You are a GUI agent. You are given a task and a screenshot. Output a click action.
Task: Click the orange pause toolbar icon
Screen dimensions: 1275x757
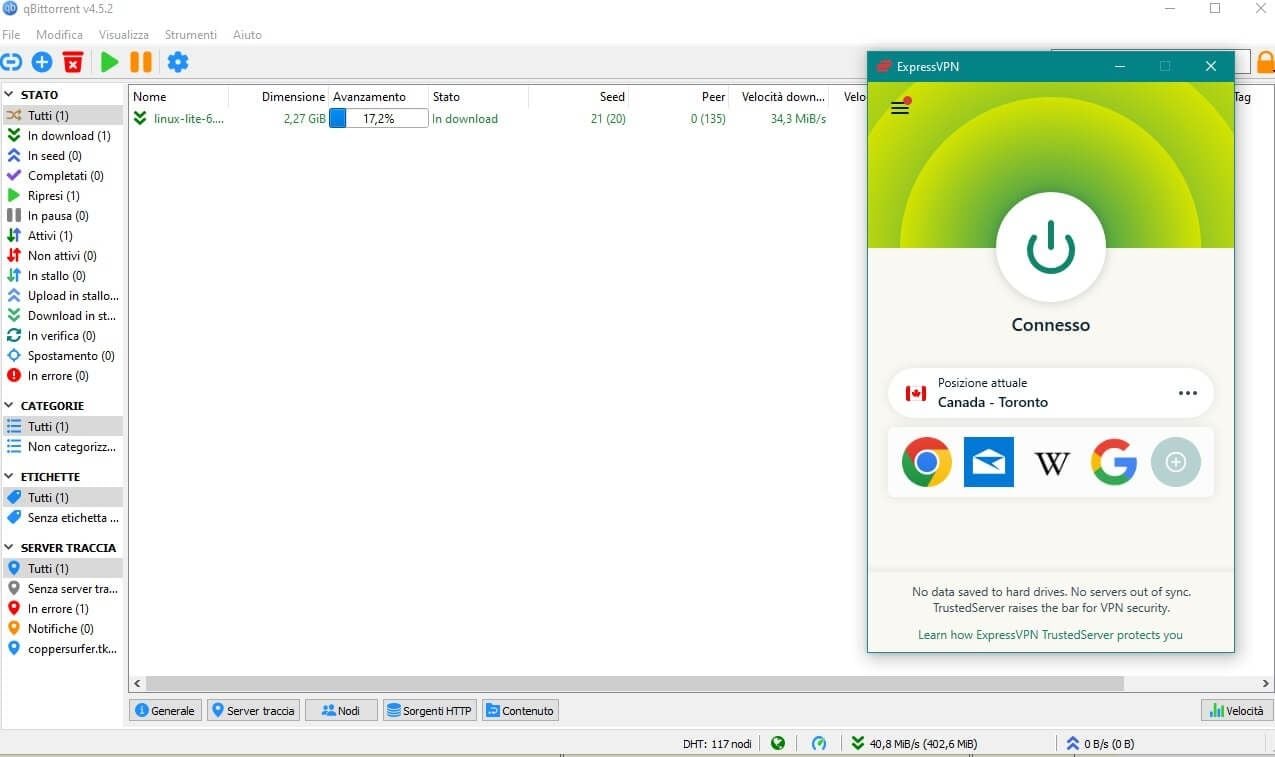click(141, 62)
